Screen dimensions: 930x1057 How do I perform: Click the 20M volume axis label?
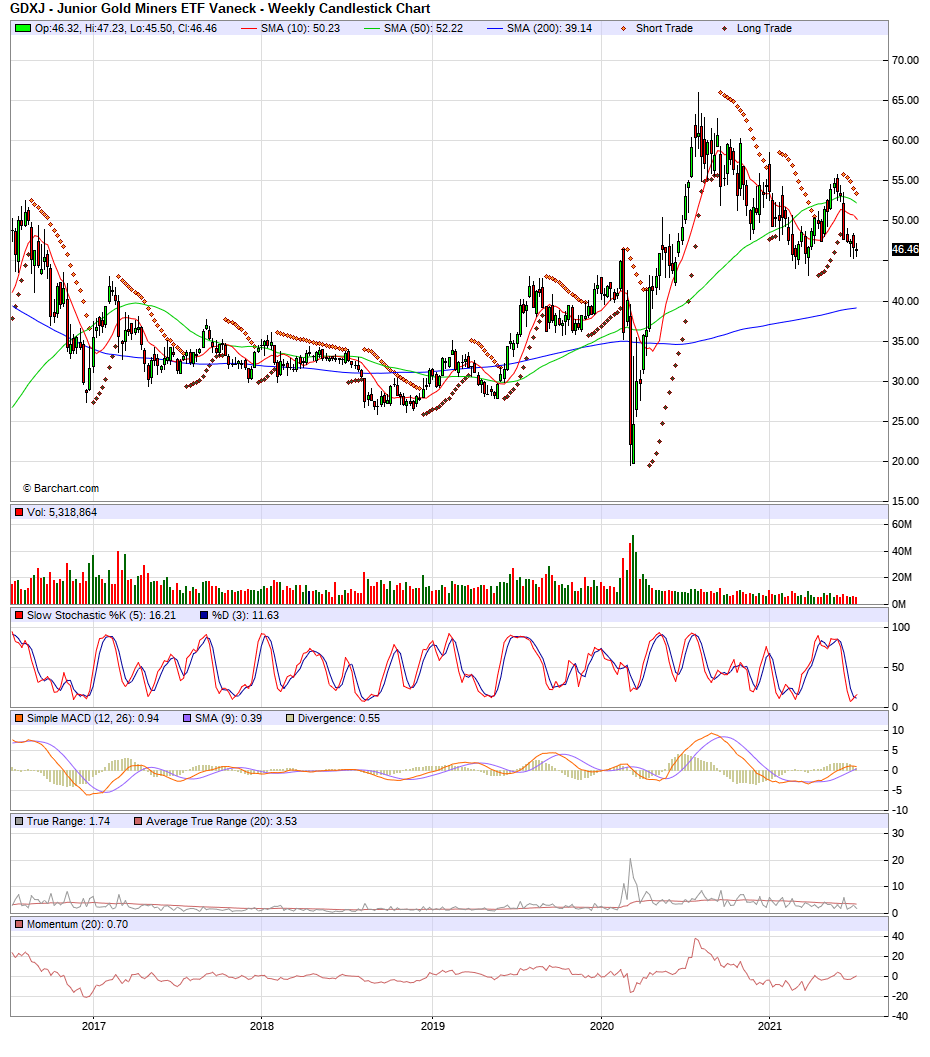[x=902, y=578]
